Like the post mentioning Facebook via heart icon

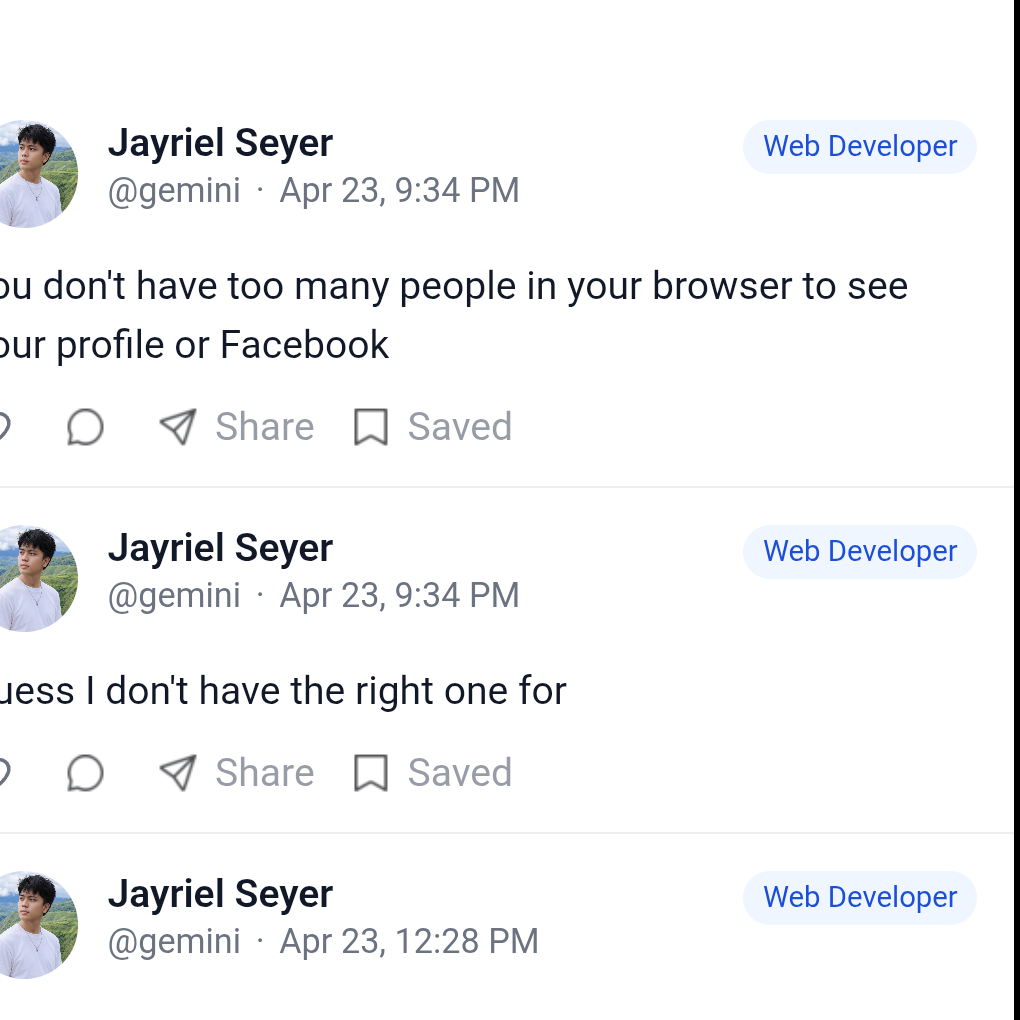pos(3,428)
